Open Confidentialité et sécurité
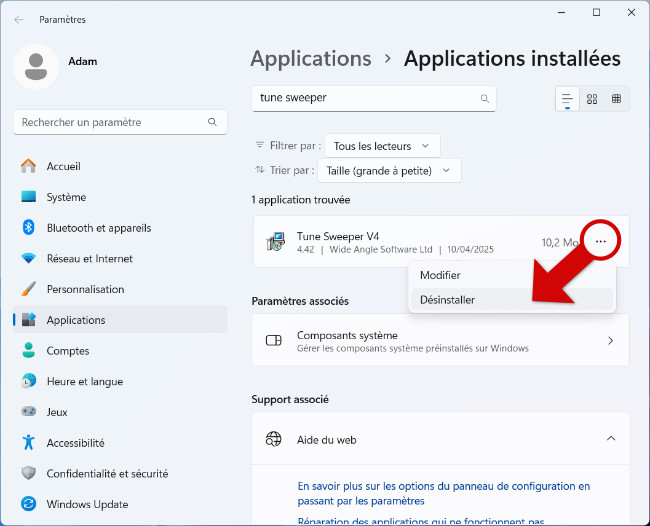Image resolution: width=650 pixels, height=526 pixels. (120, 473)
